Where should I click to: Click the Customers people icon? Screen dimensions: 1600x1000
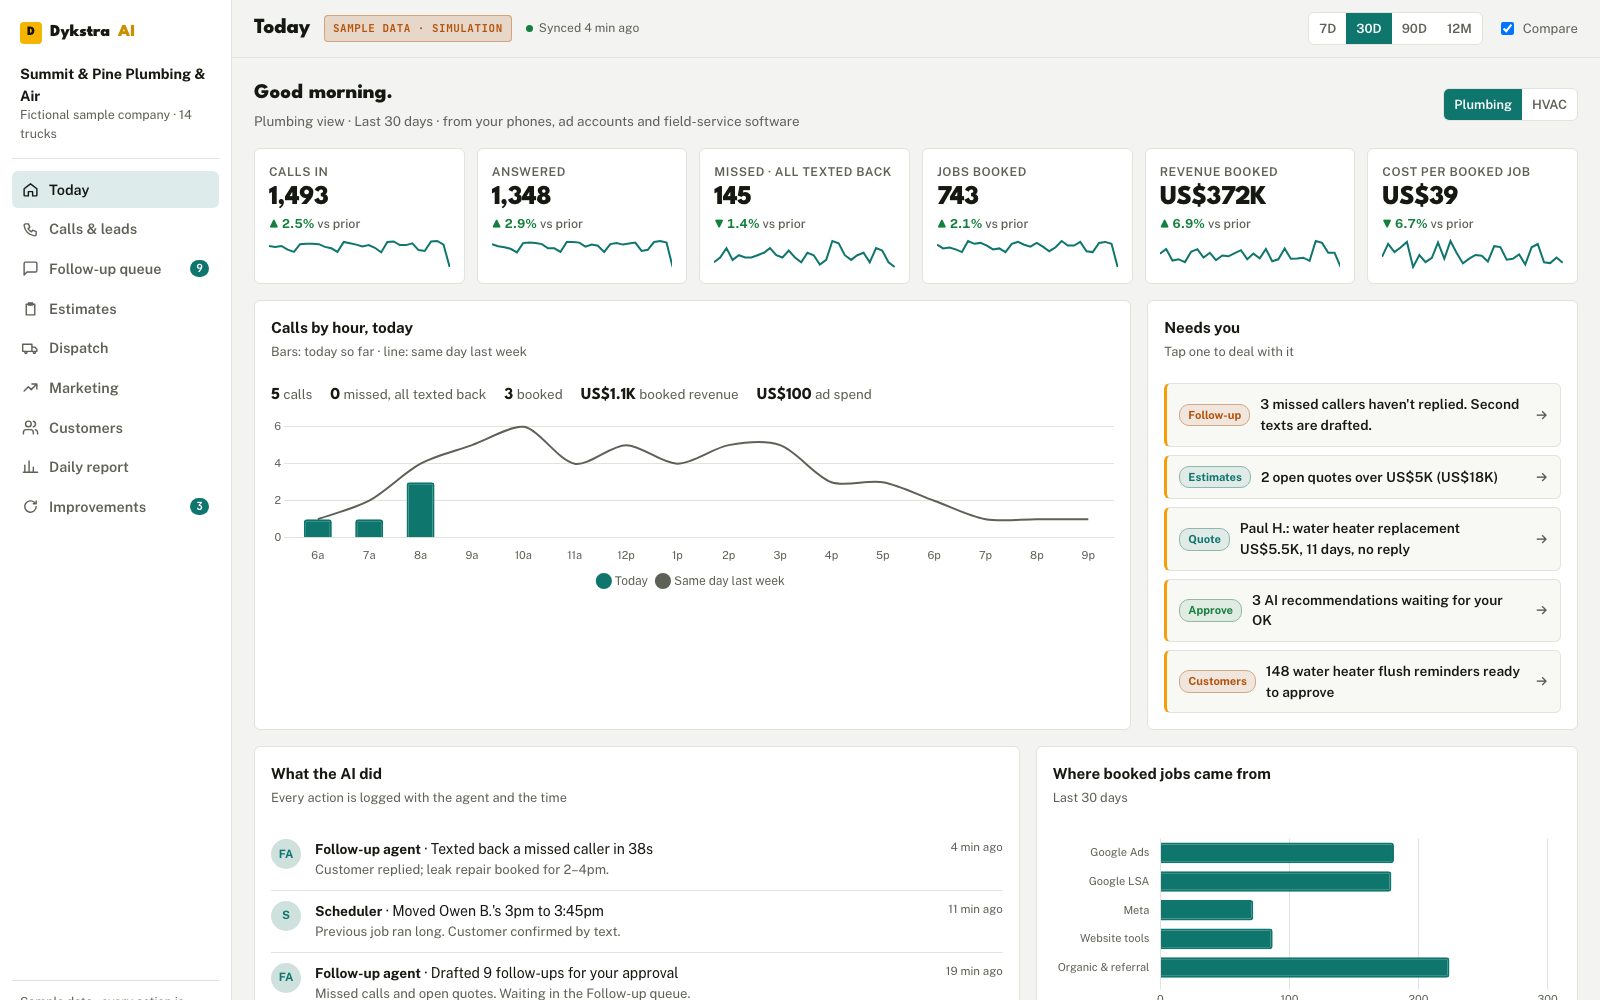click(30, 428)
